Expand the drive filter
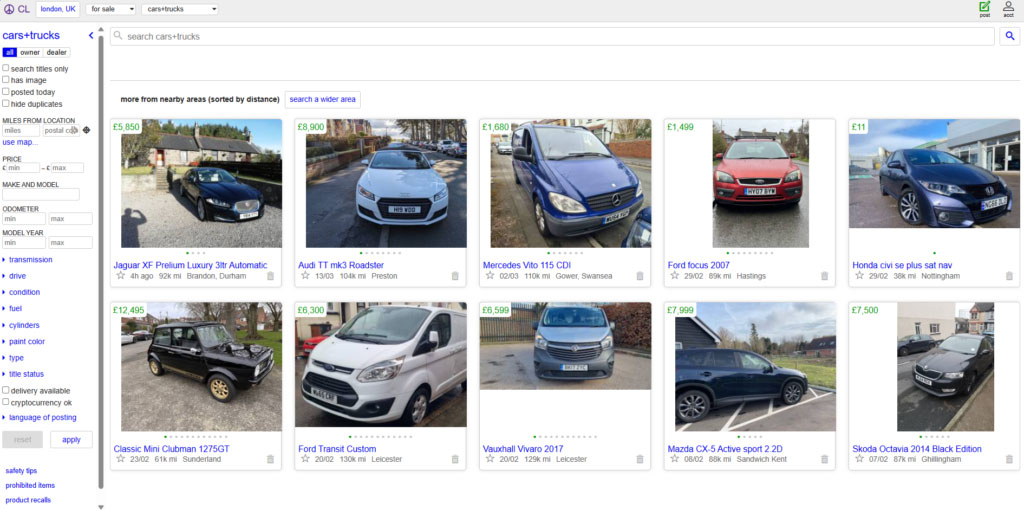 (x=14, y=276)
